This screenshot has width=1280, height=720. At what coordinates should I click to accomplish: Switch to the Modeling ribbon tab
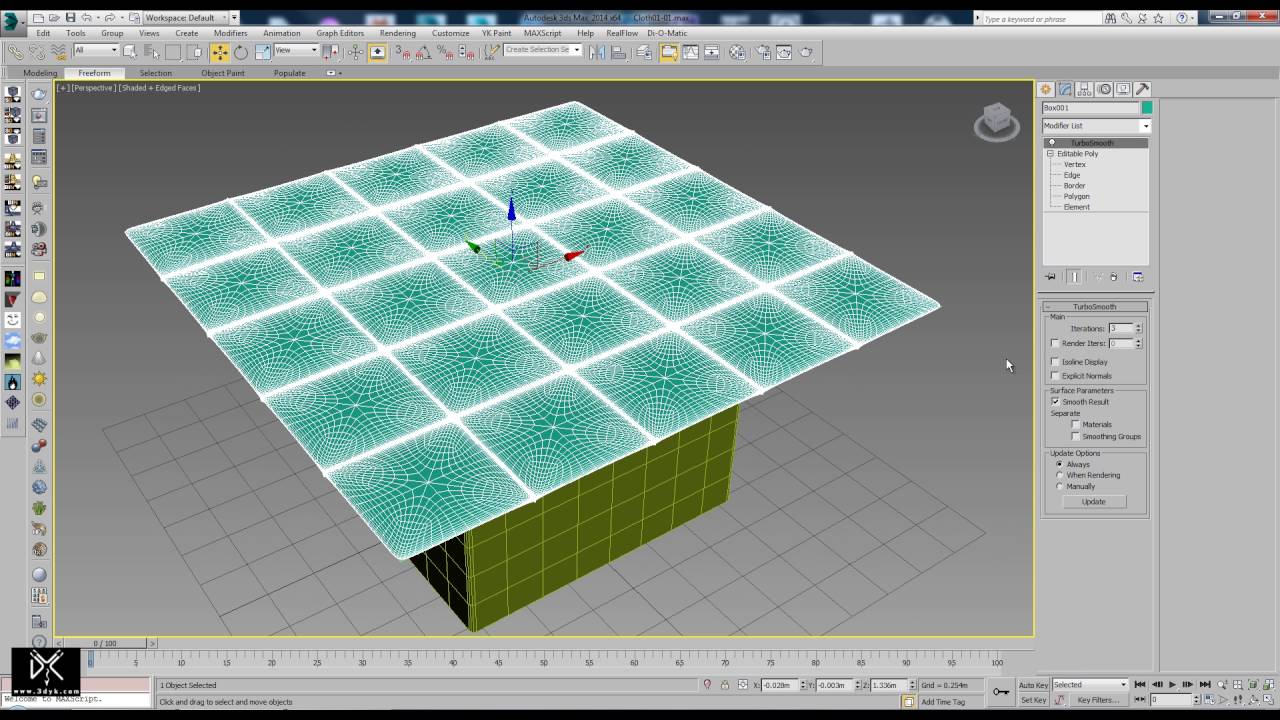[40, 73]
